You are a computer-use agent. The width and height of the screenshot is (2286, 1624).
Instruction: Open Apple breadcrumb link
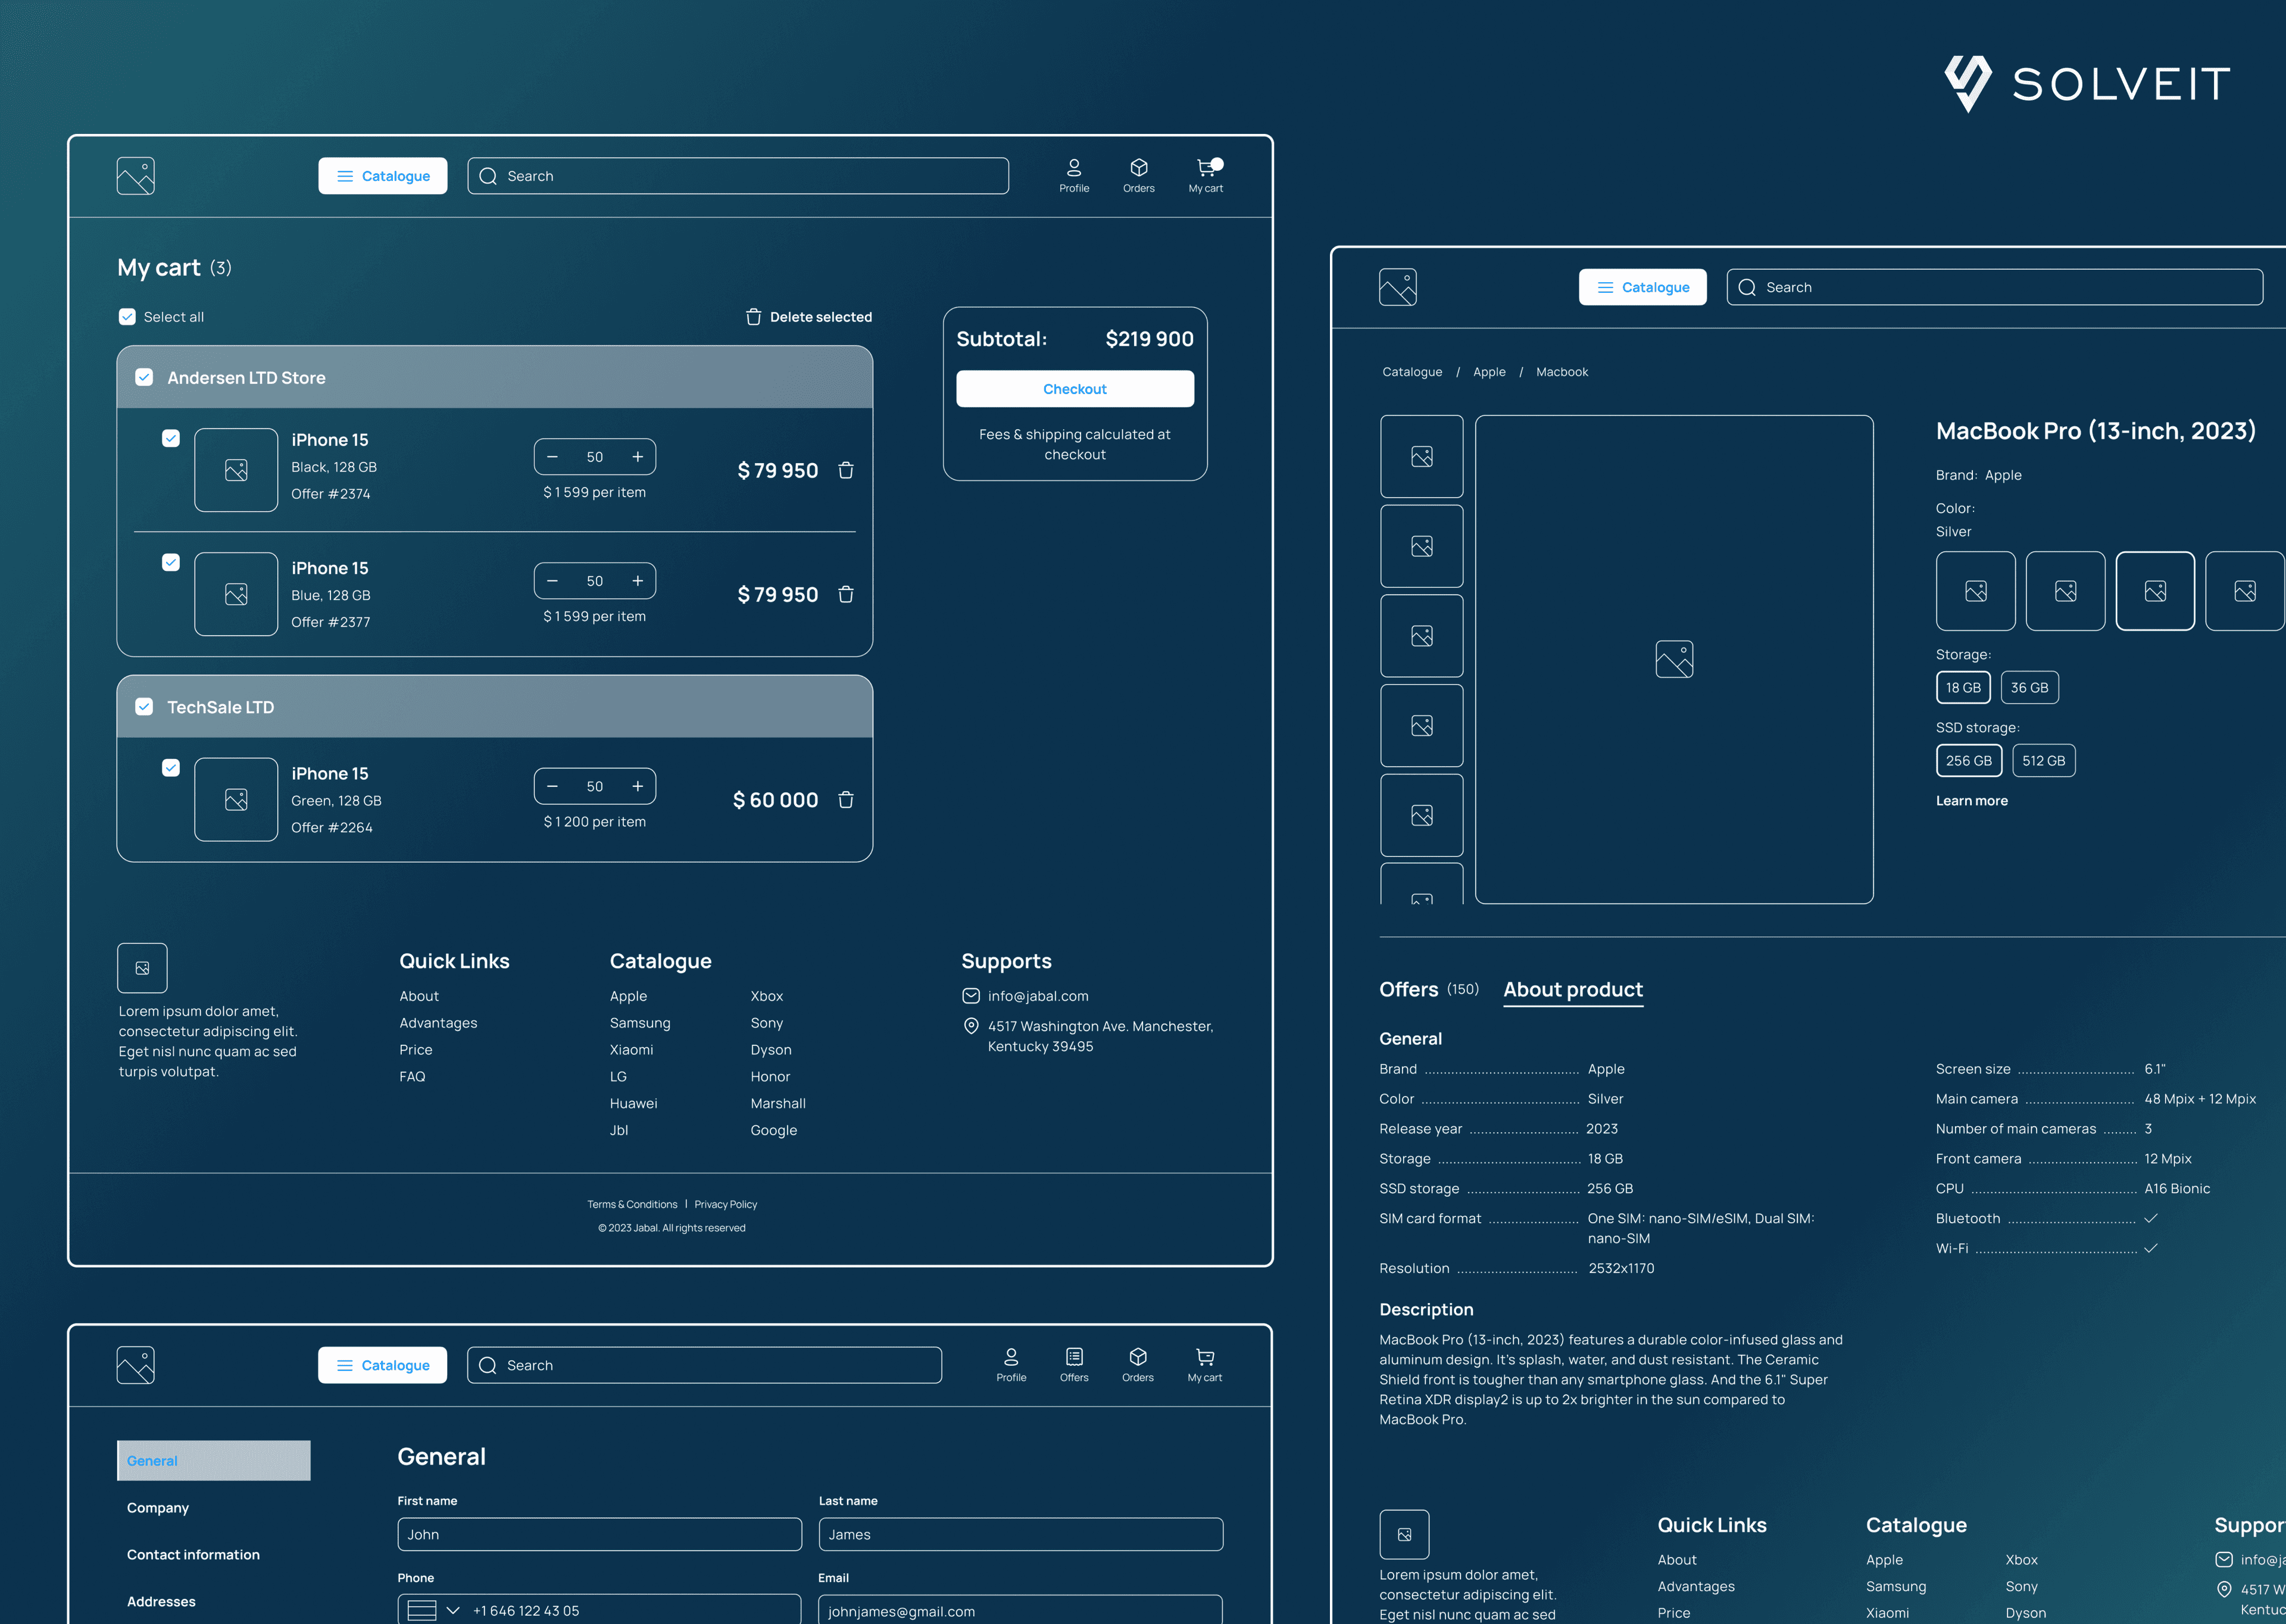point(1489,372)
